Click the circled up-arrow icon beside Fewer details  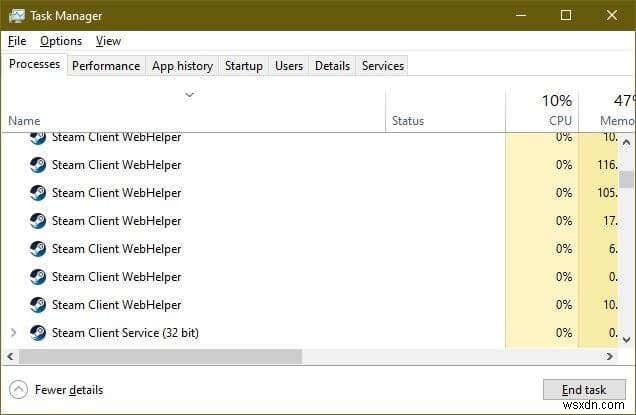[18, 390]
